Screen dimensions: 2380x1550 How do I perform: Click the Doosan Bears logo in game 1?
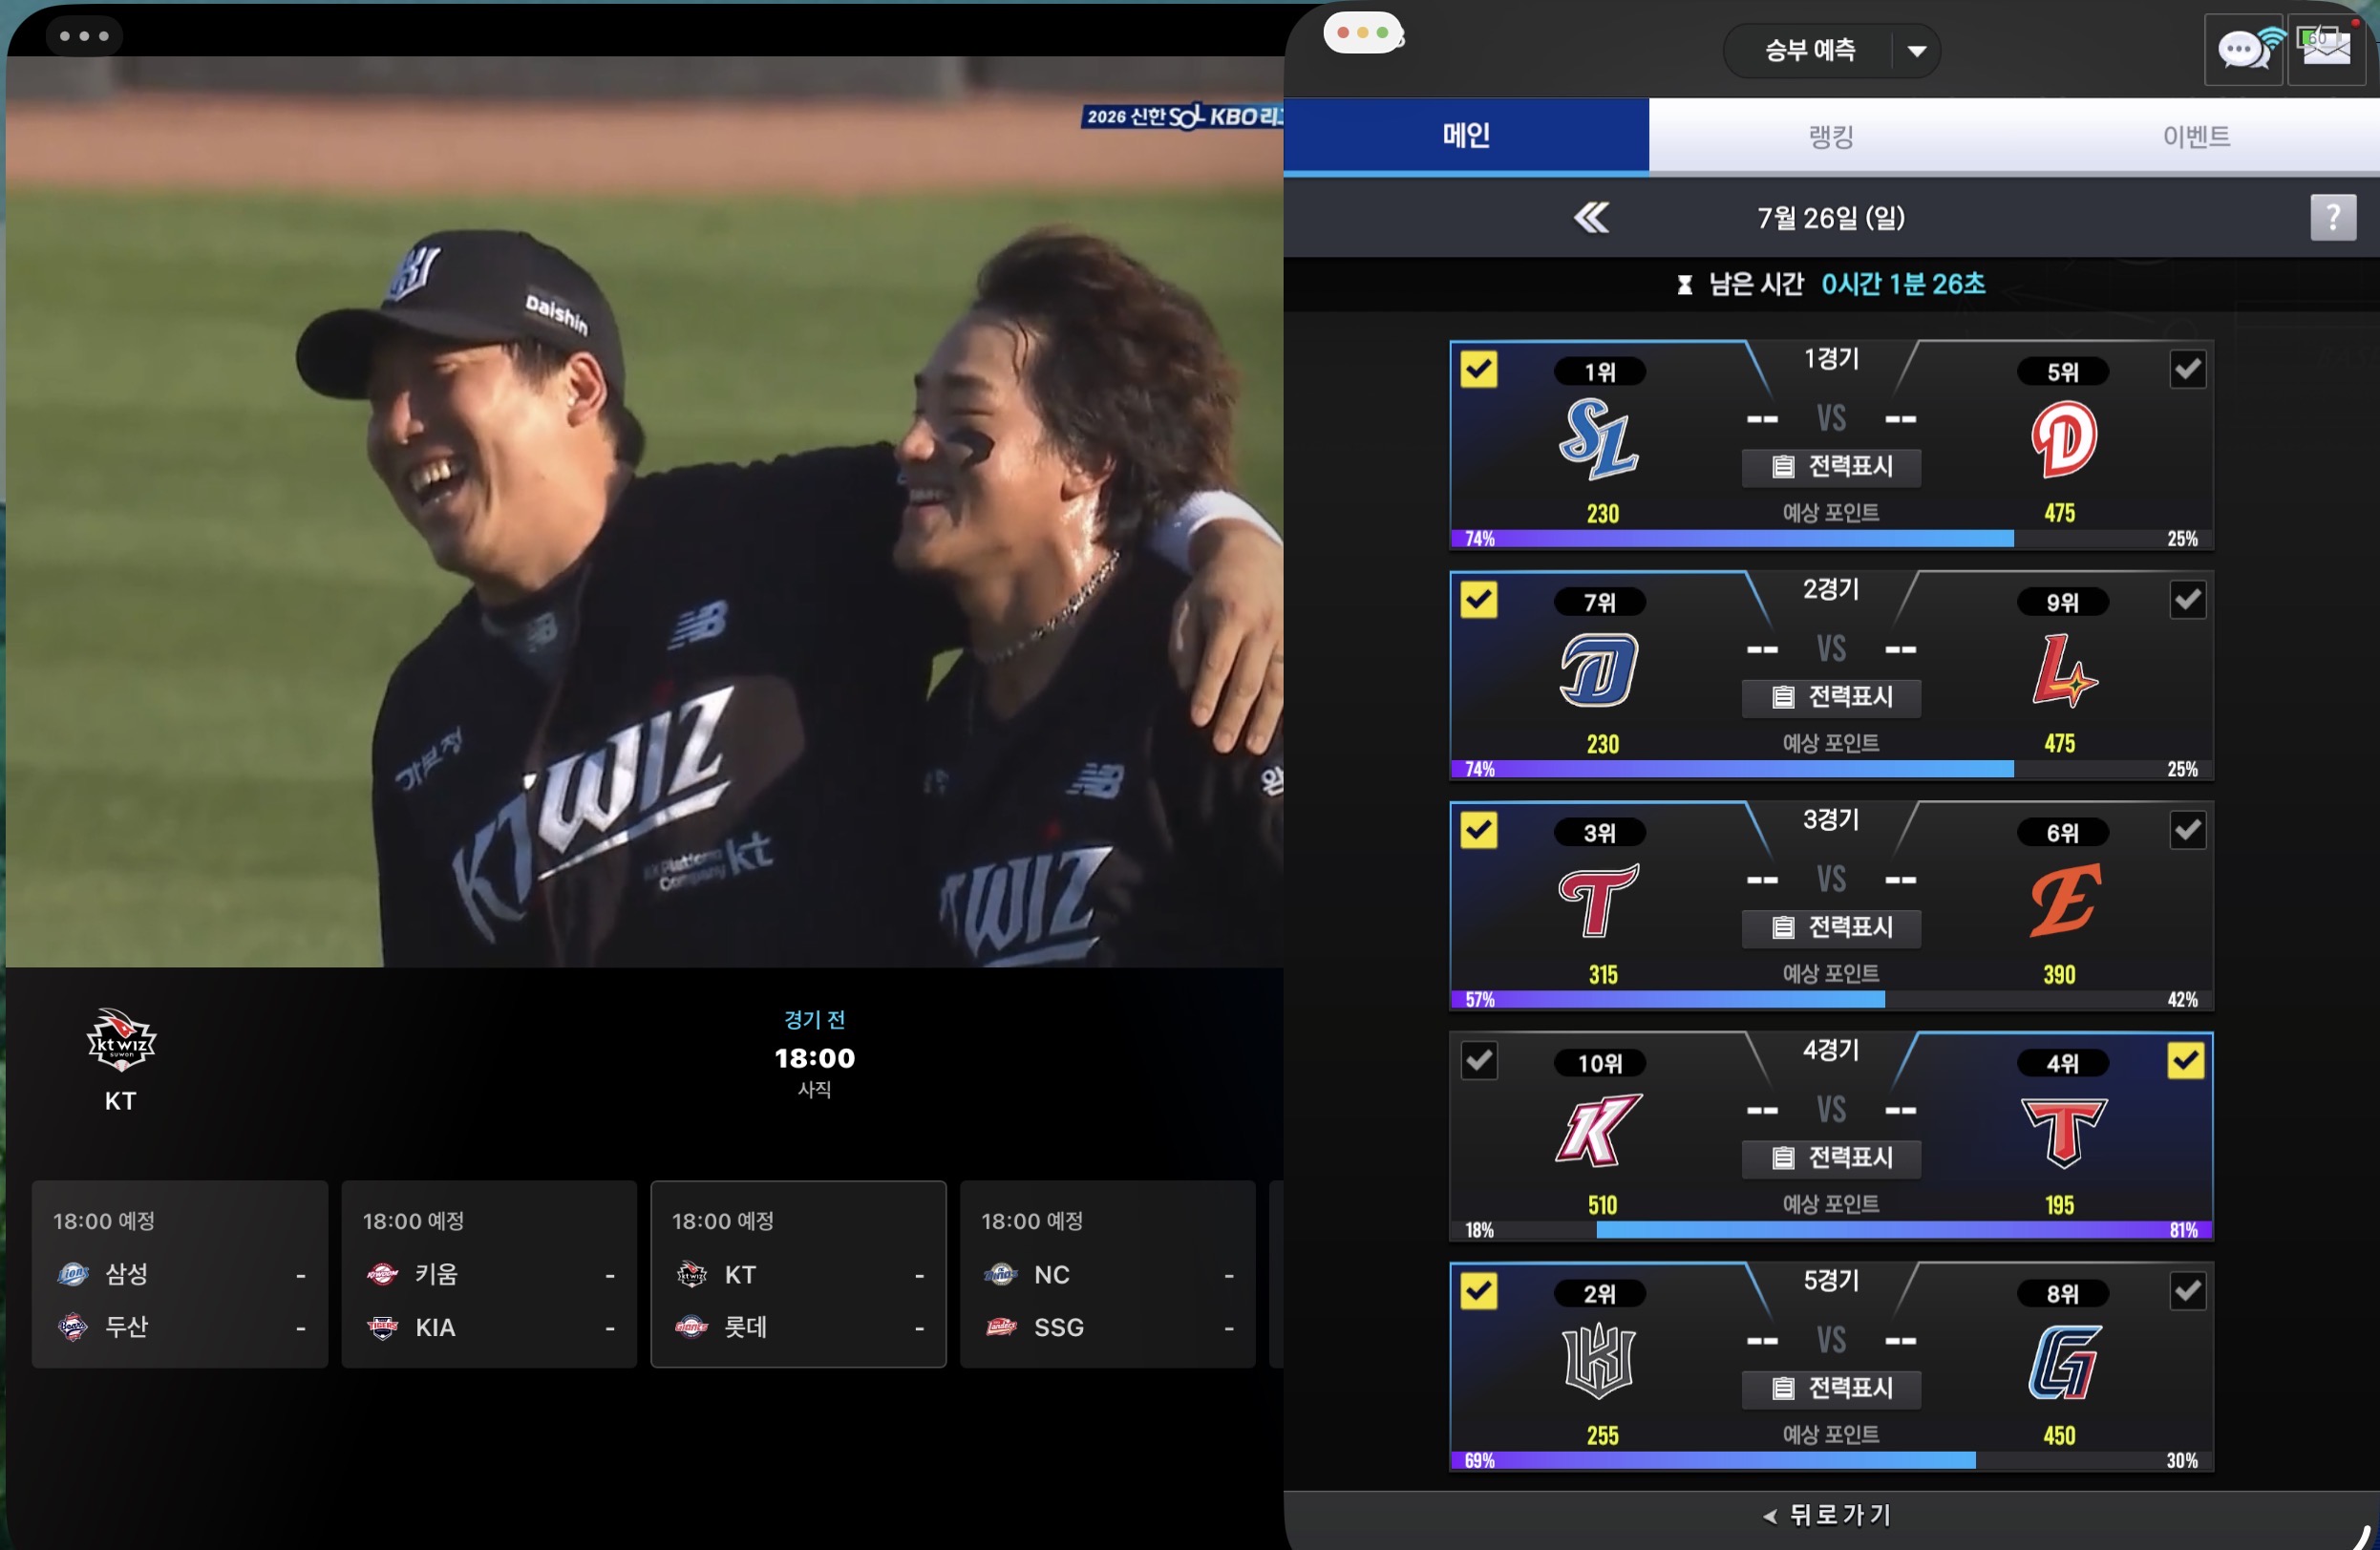coord(2064,439)
